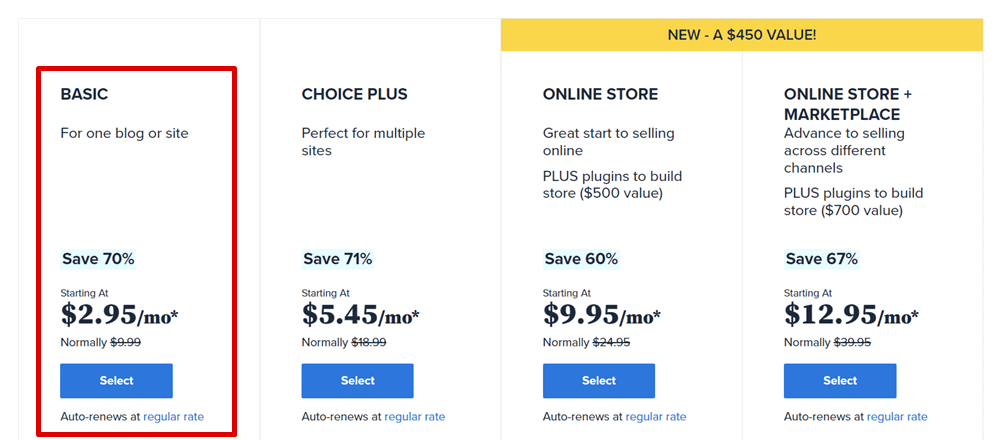Click the CHOICE PLUS plan heading

355,94
